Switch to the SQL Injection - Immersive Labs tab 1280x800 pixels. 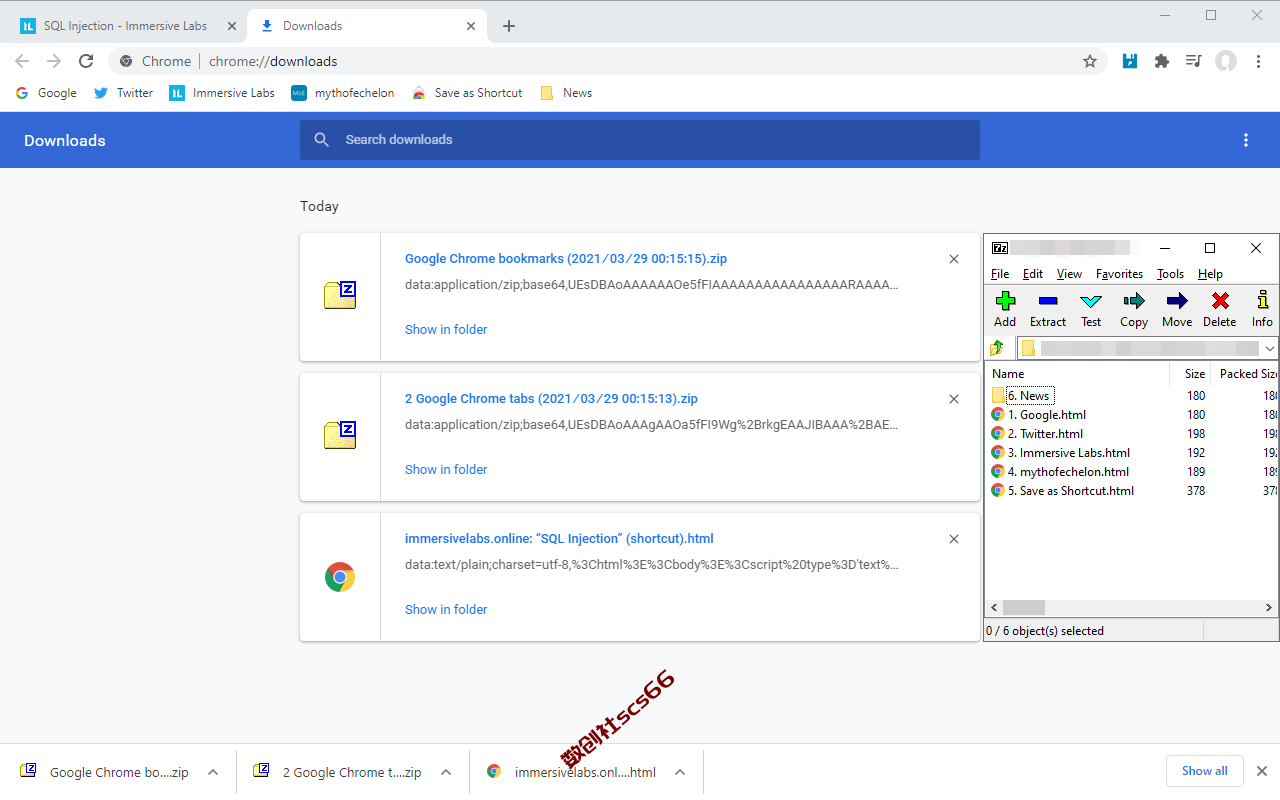point(125,26)
